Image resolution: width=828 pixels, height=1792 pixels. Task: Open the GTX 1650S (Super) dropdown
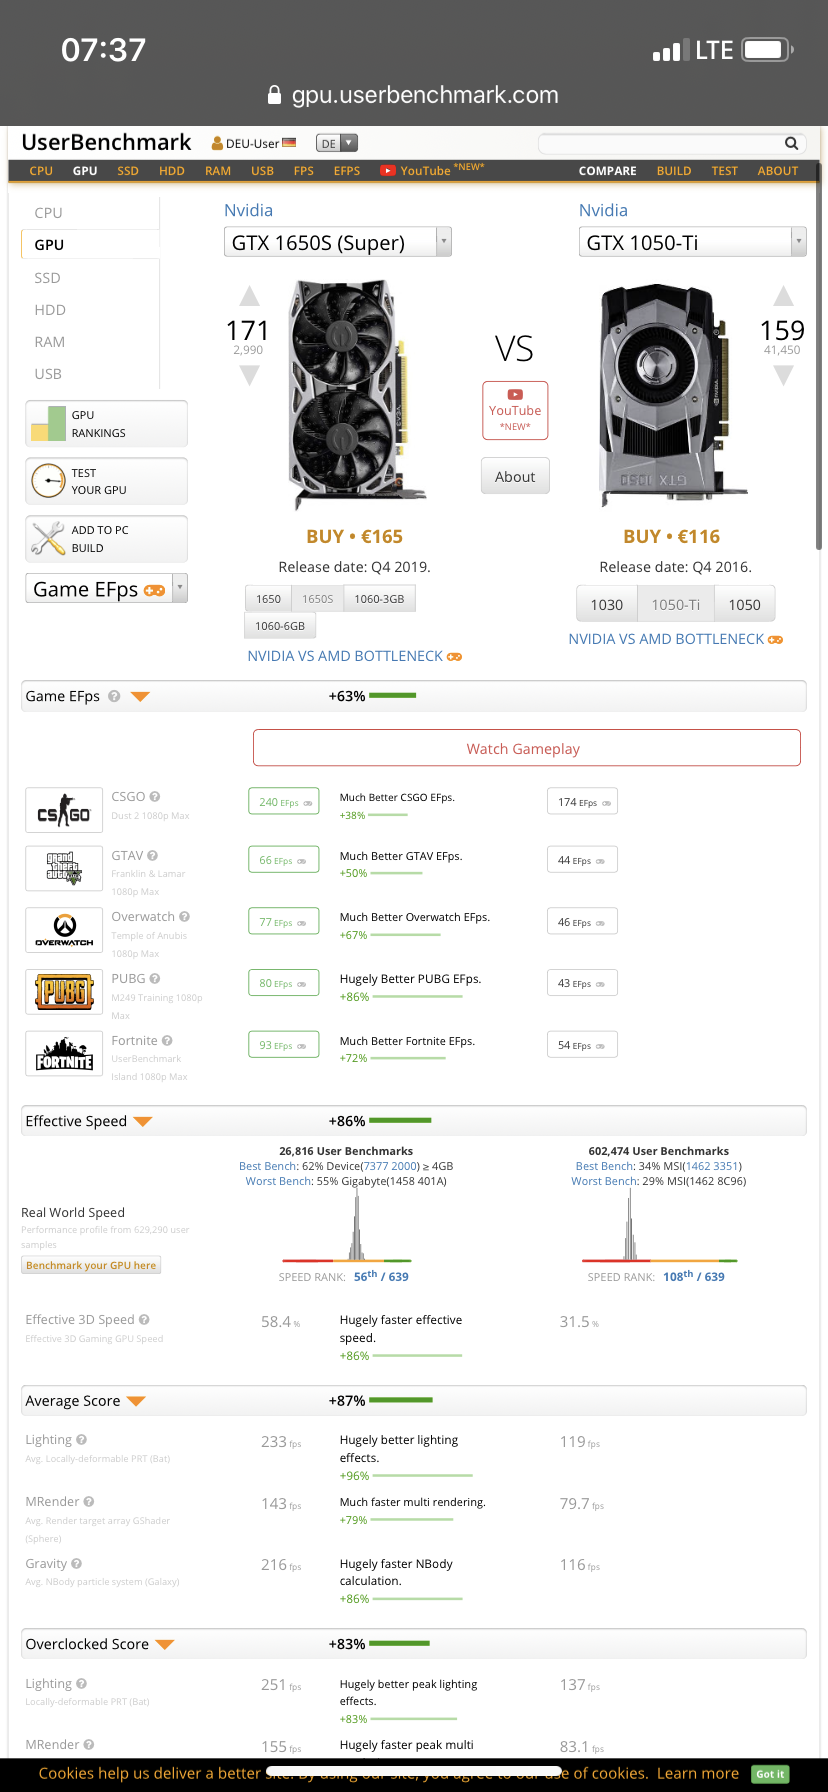tap(338, 242)
